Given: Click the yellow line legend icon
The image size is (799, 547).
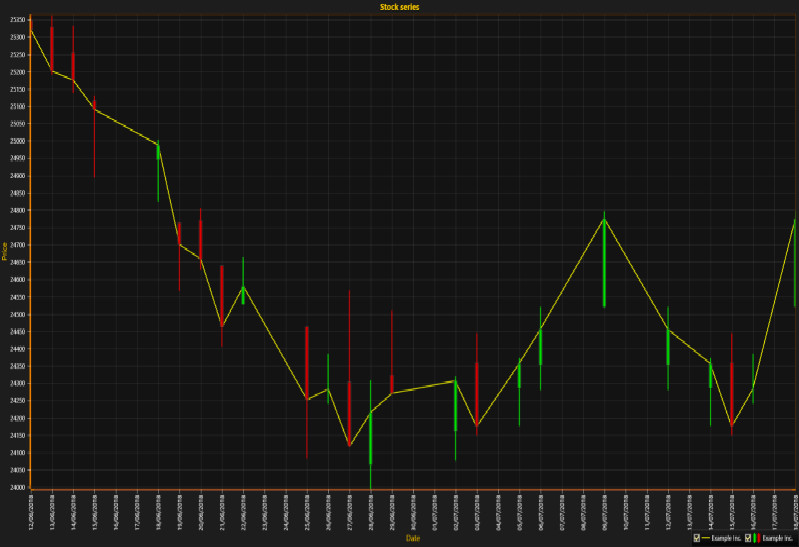Looking at the screenshot, I should pyautogui.click(x=705, y=538).
